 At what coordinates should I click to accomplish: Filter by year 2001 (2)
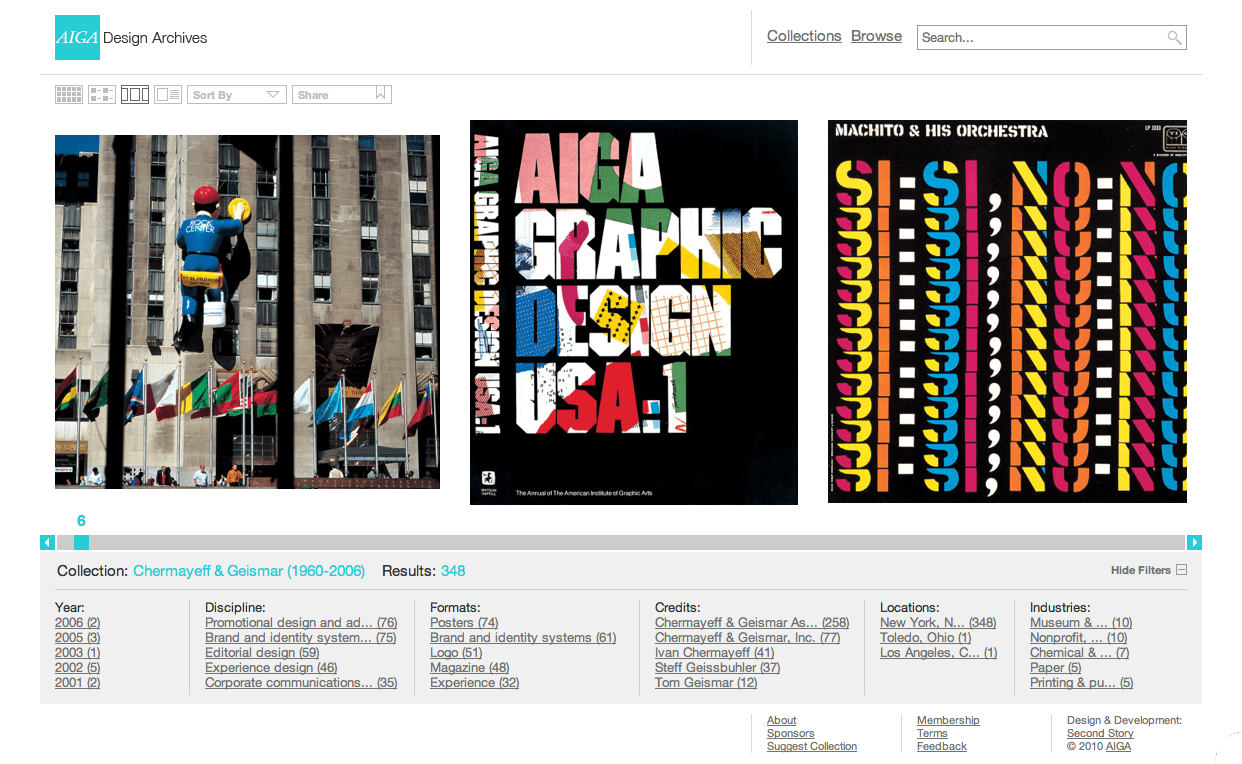pos(77,683)
